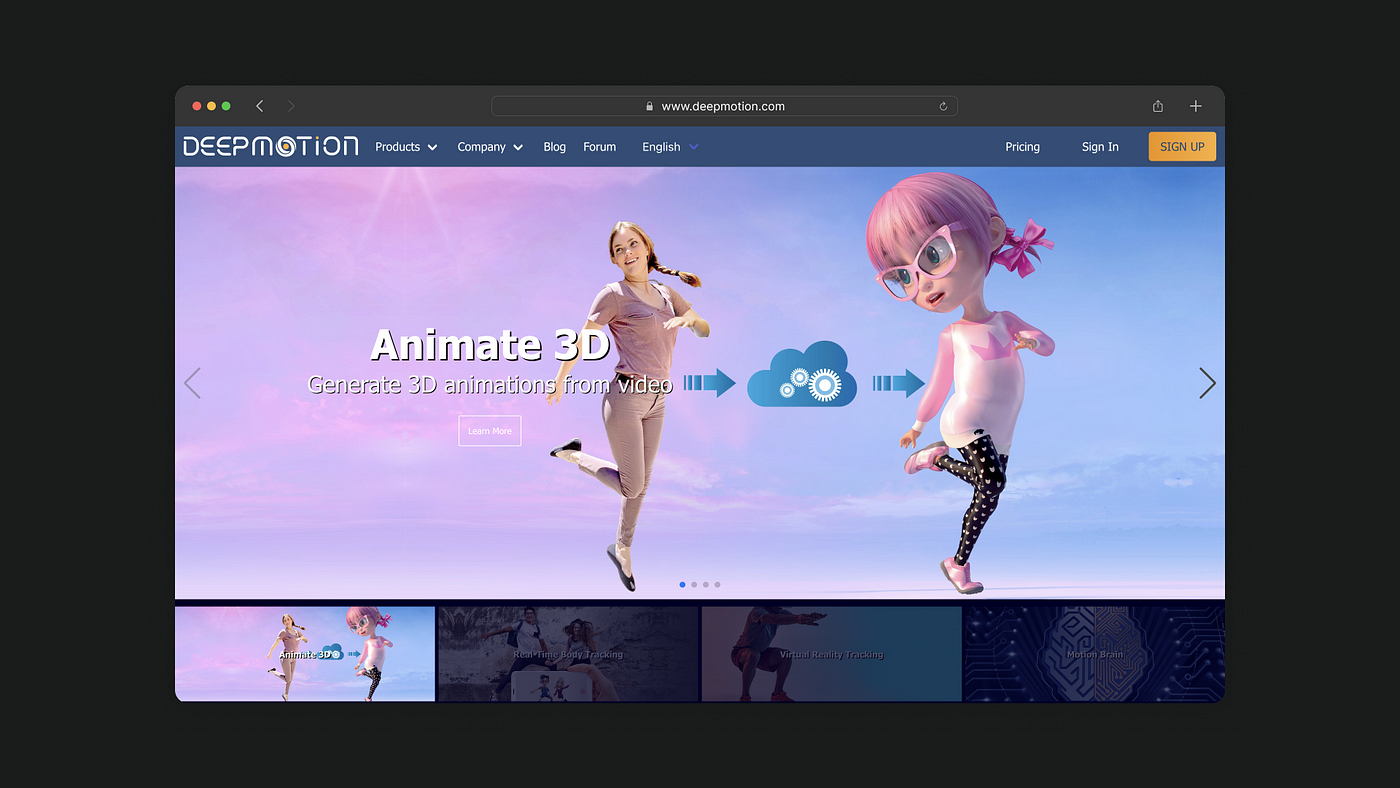Select the second carousel indicator dot
The height and width of the screenshot is (788, 1400).
694,584
